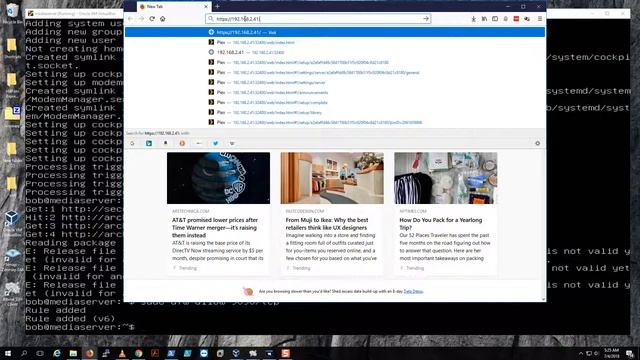Viewport: 640px width, 360px height.
Task: Open the Firefox downloads icon
Action: pos(473,19)
